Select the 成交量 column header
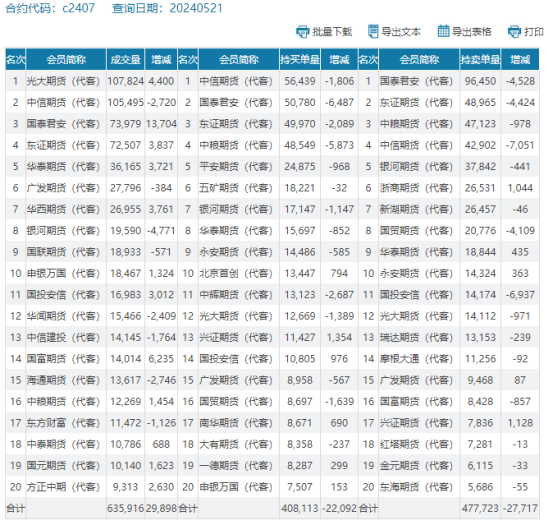This screenshot has height=525, width=554. [125, 59]
